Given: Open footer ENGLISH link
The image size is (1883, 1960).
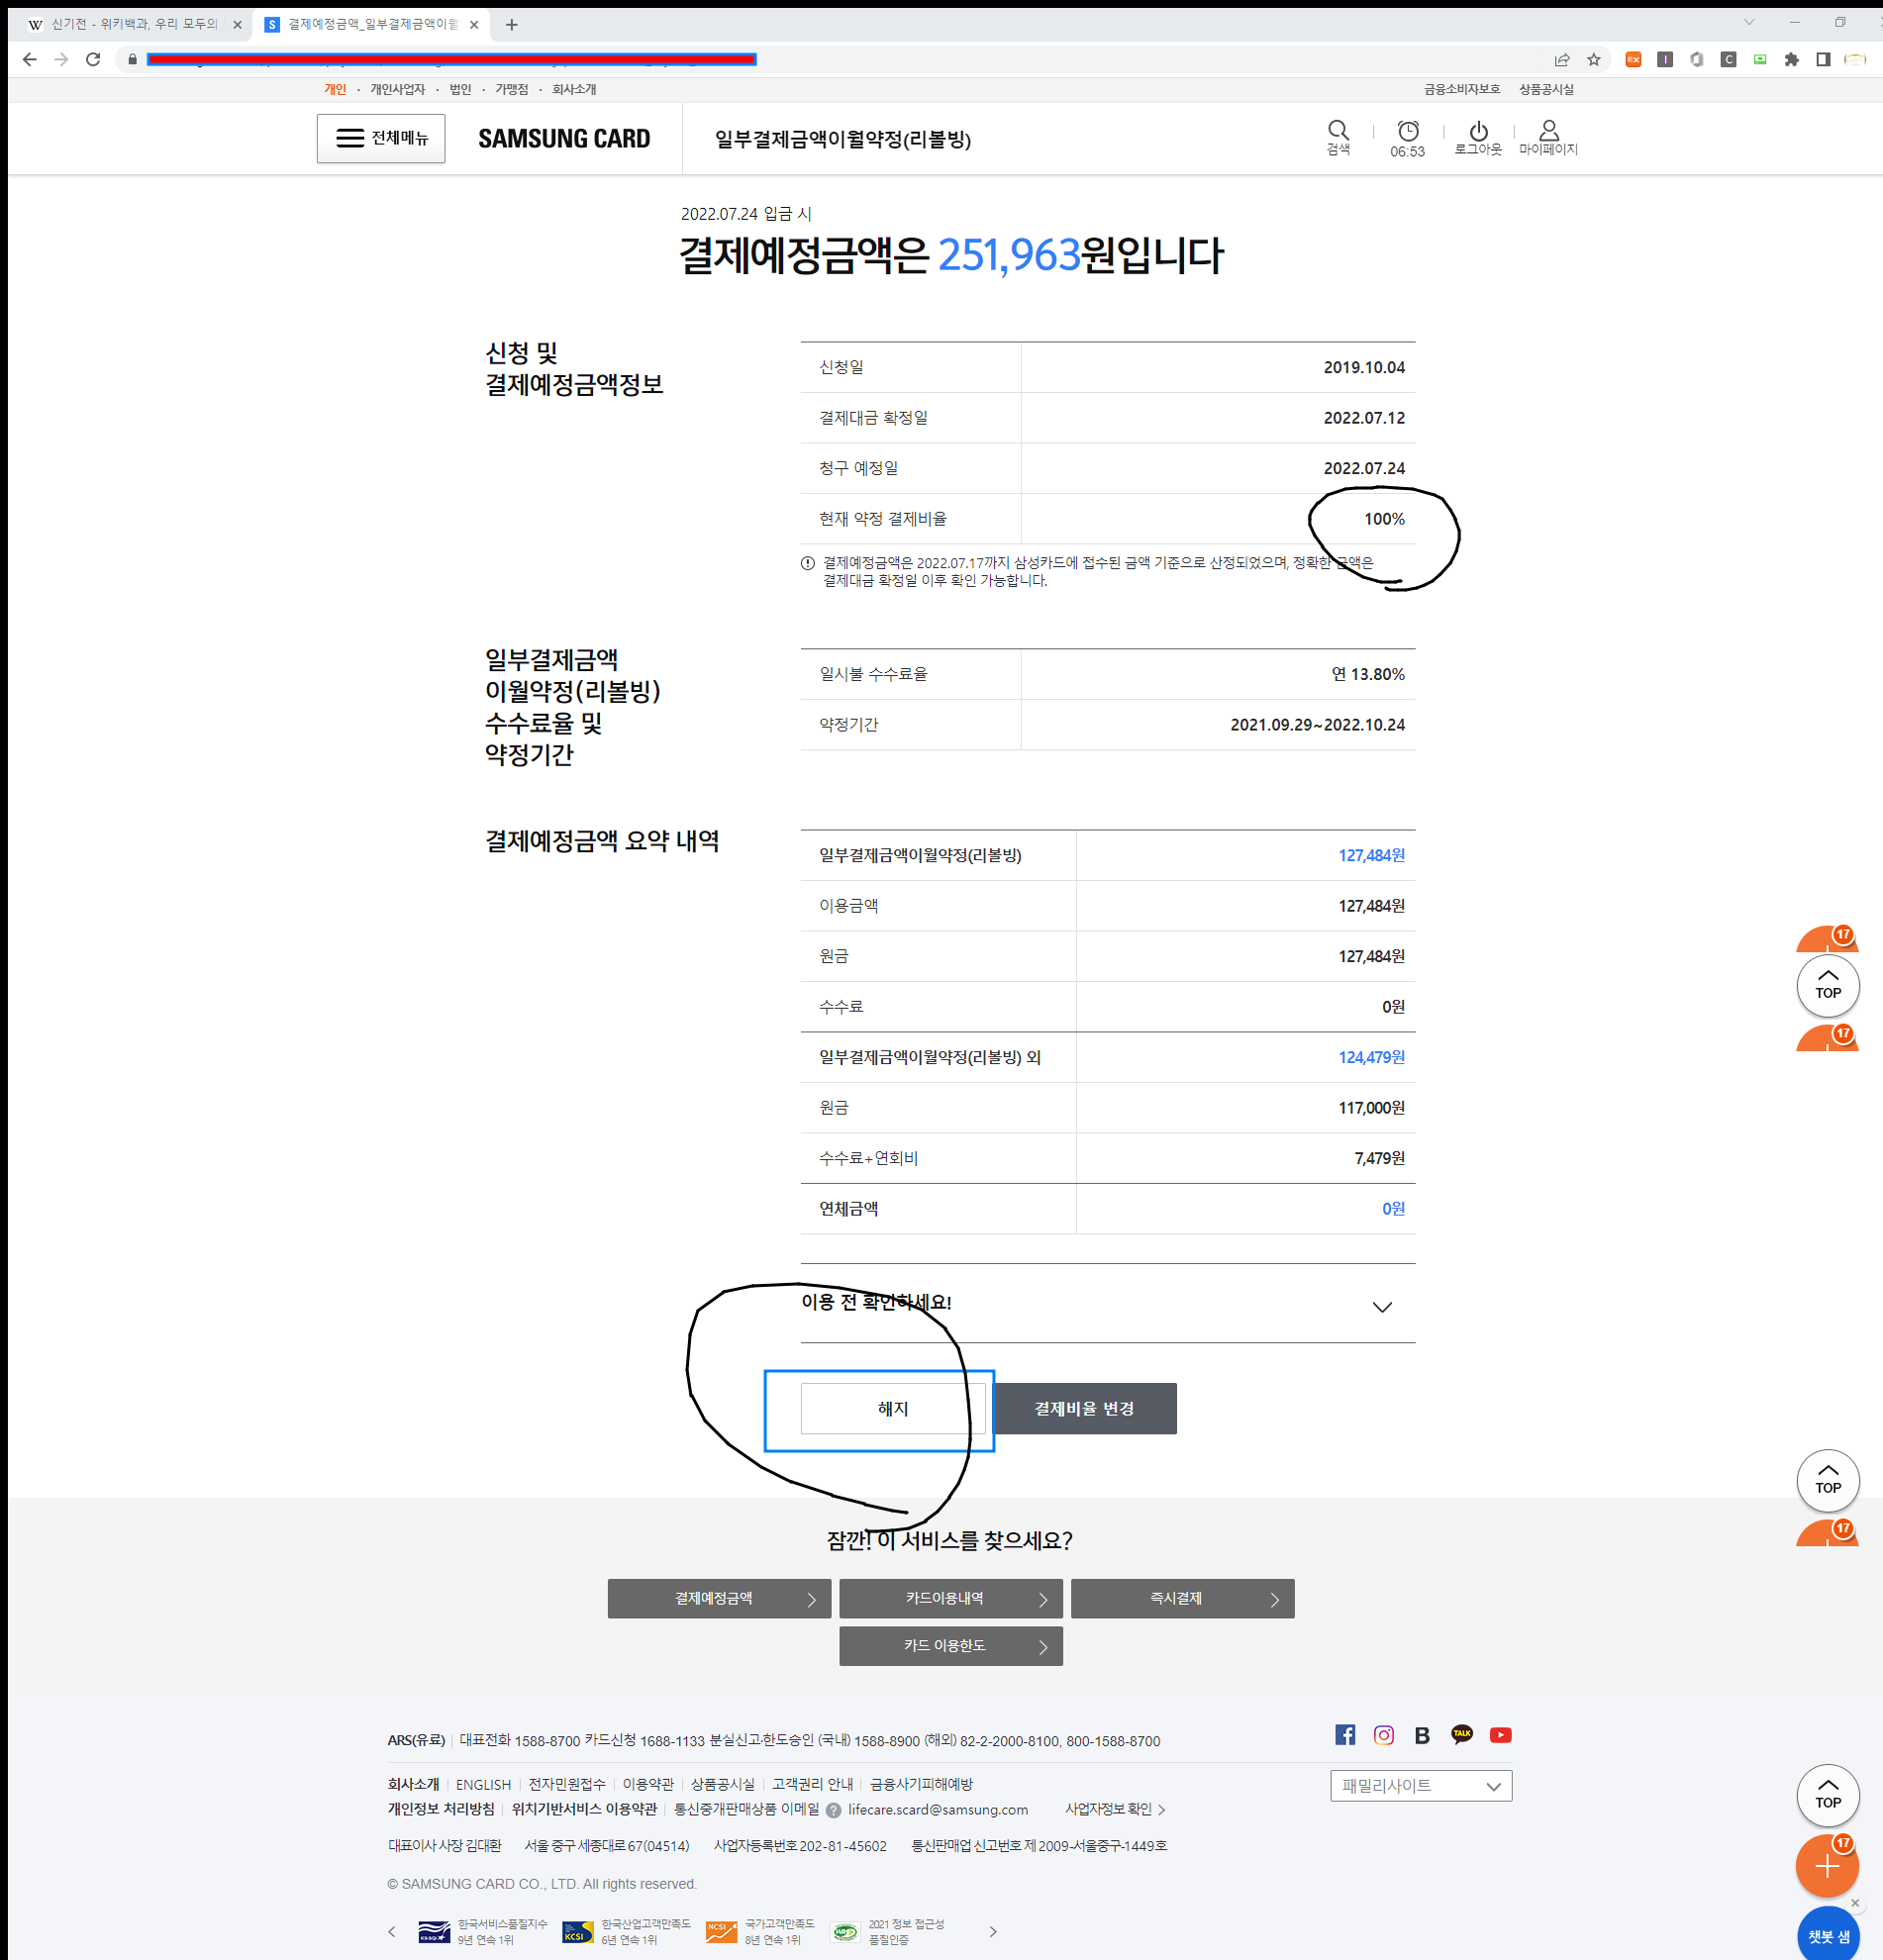Looking at the screenshot, I should point(483,1784).
